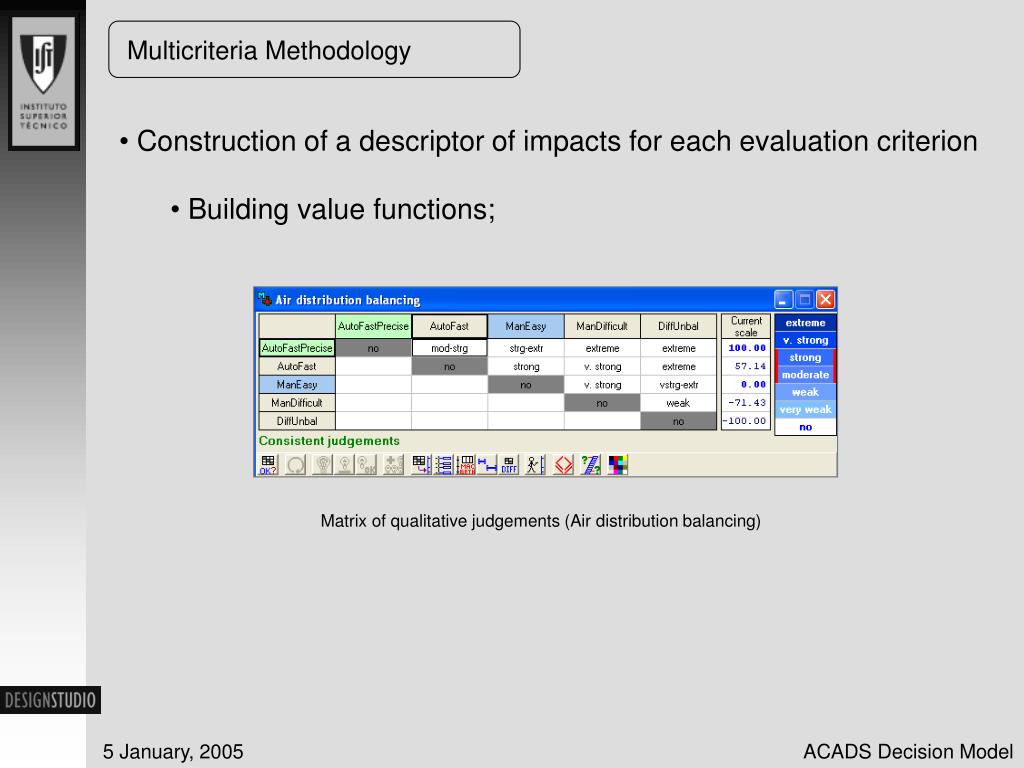Click the ManDifficult row header

tap(297, 403)
